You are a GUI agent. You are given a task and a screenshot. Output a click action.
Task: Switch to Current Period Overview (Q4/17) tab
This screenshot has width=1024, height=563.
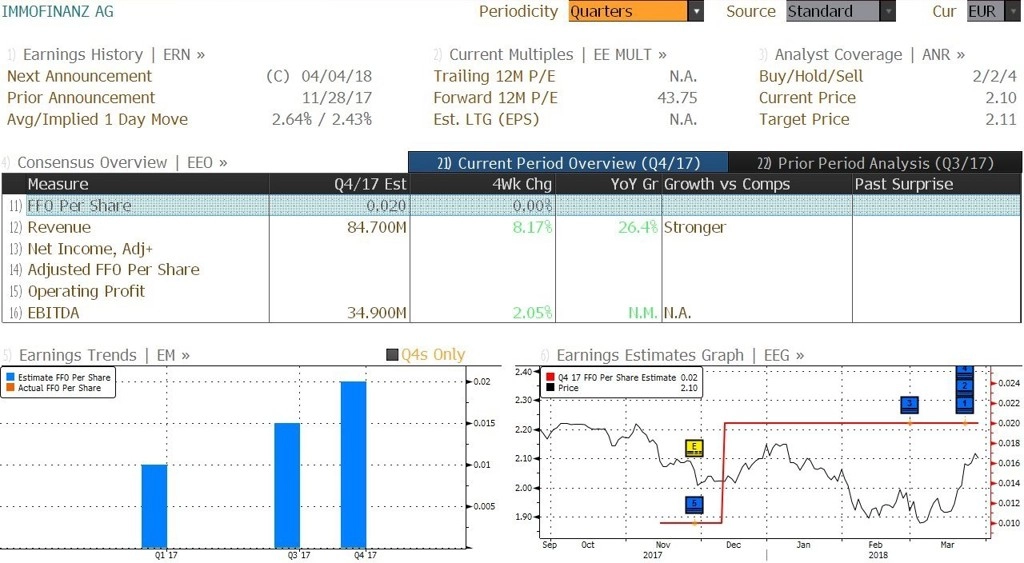tap(568, 163)
